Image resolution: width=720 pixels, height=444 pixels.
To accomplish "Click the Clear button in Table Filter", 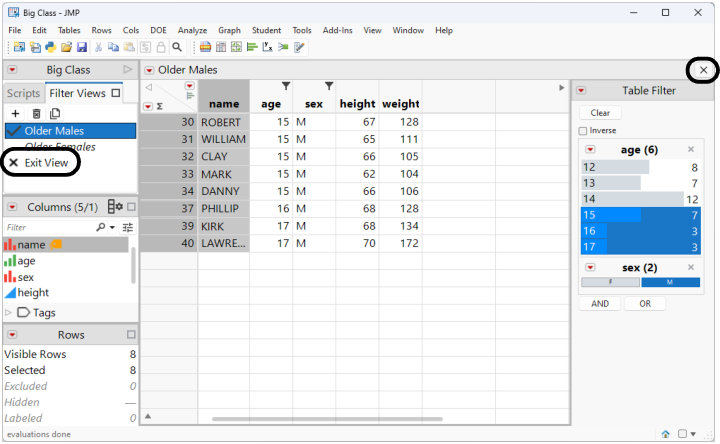I will coord(600,113).
